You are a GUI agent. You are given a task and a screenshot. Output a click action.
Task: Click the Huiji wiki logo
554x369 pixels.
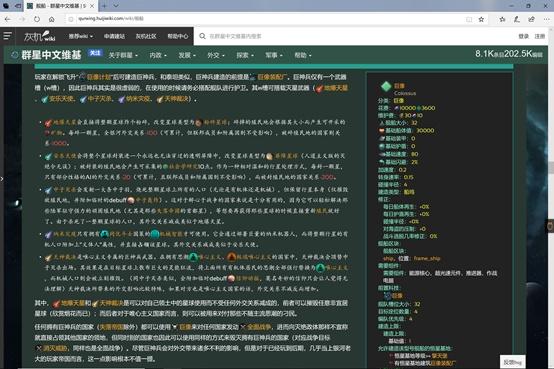pos(40,36)
